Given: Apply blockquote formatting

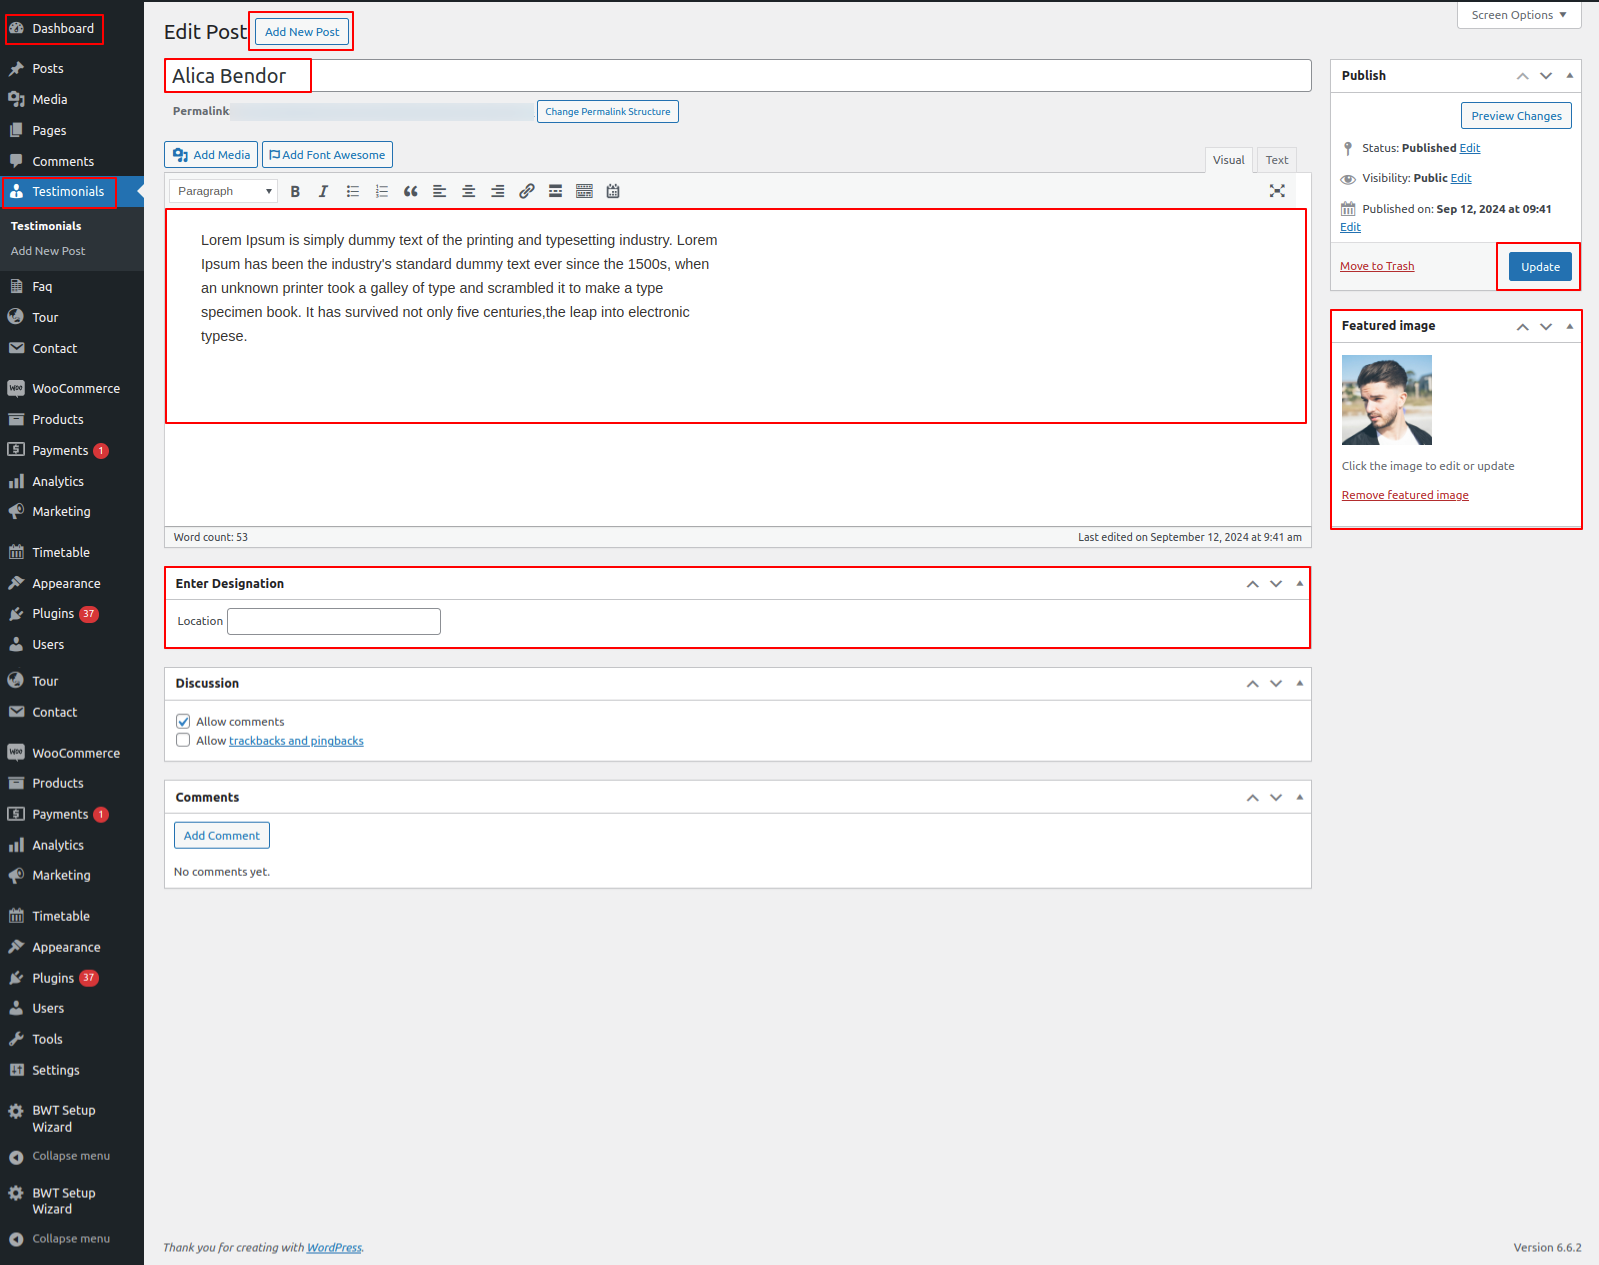Looking at the screenshot, I should (x=410, y=191).
